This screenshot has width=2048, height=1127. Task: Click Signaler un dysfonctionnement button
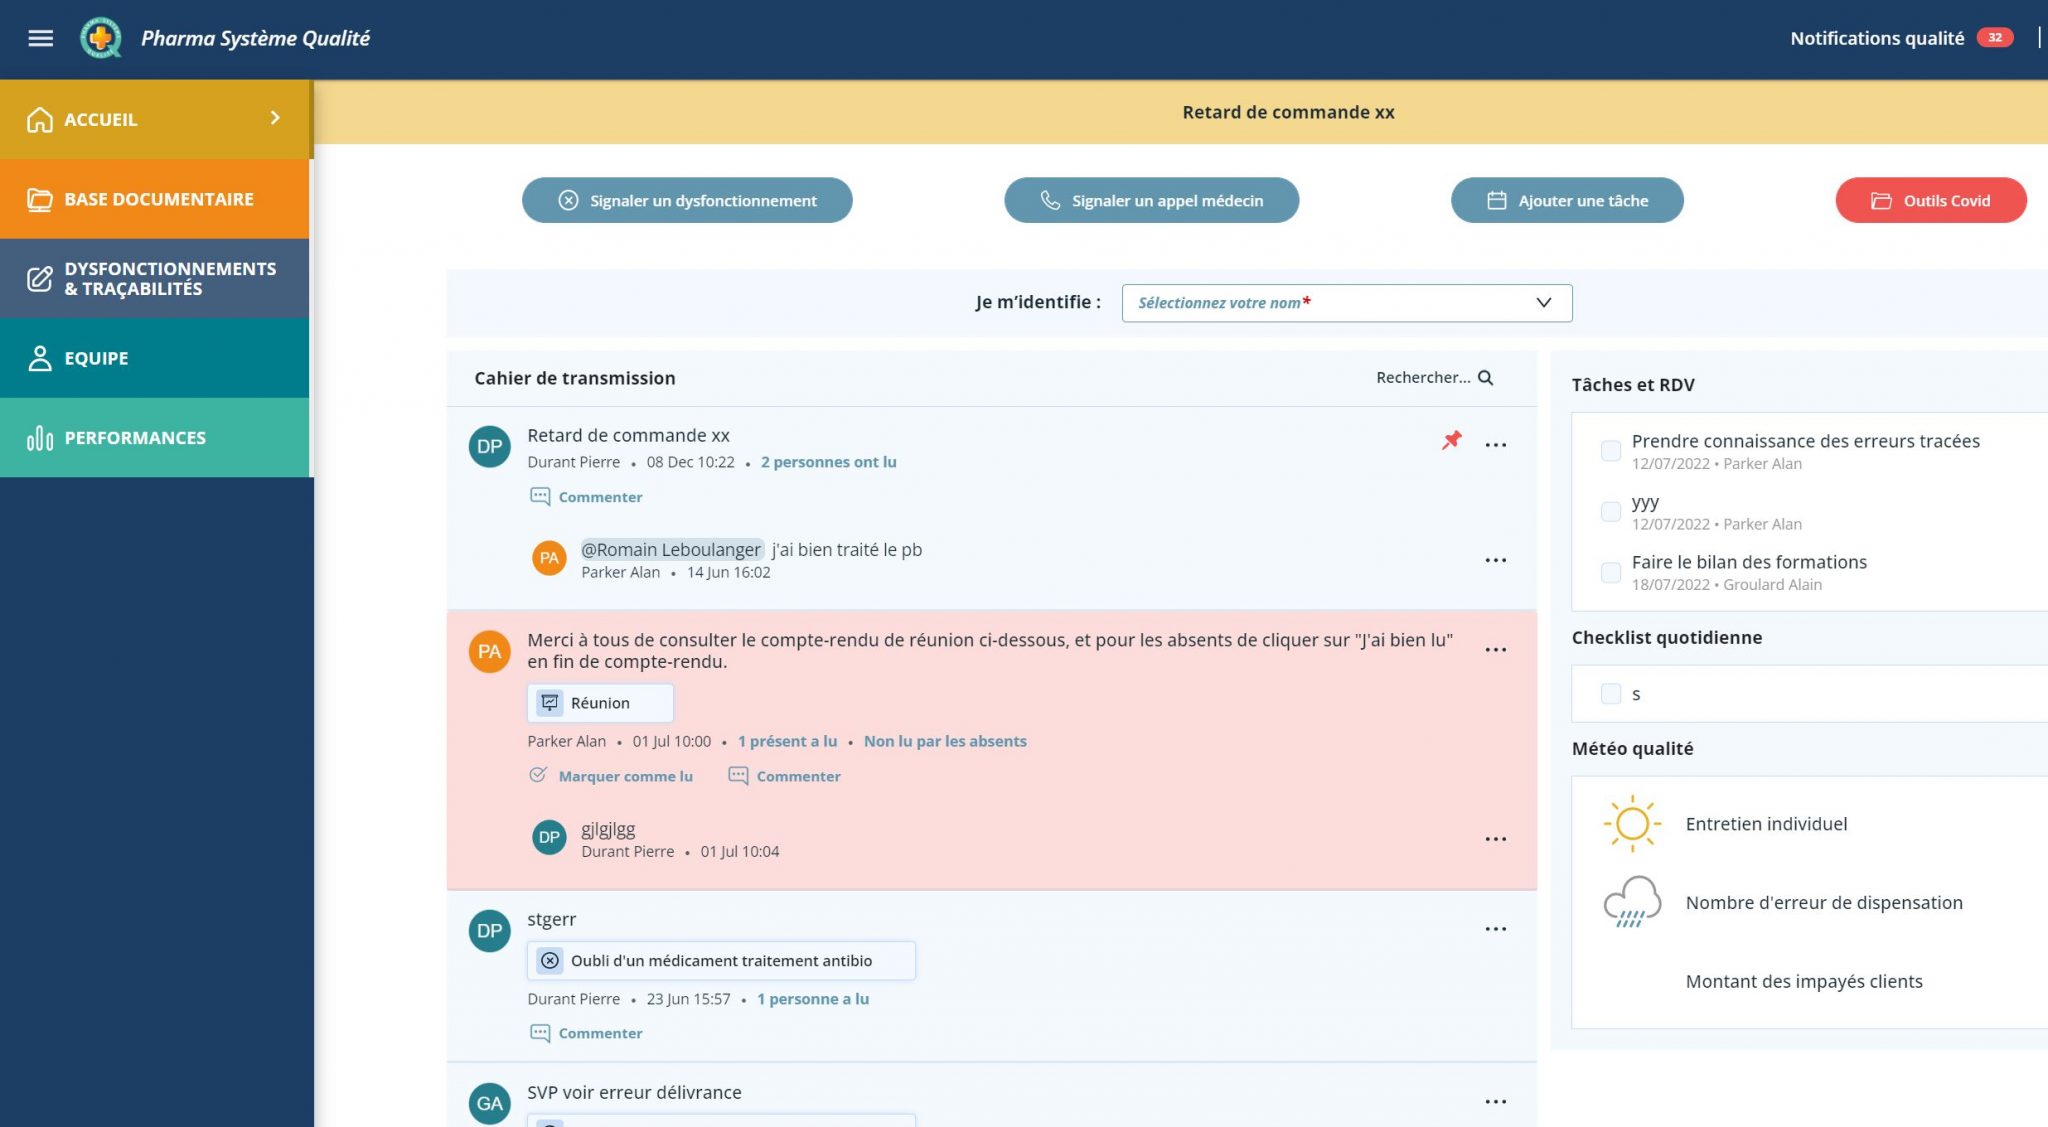[x=687, y=200]
